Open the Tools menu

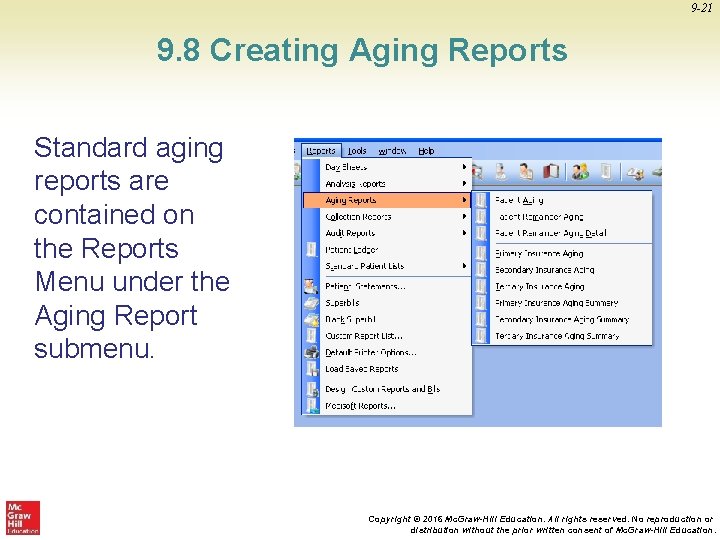pyautogui.click(x=357, y=151)
